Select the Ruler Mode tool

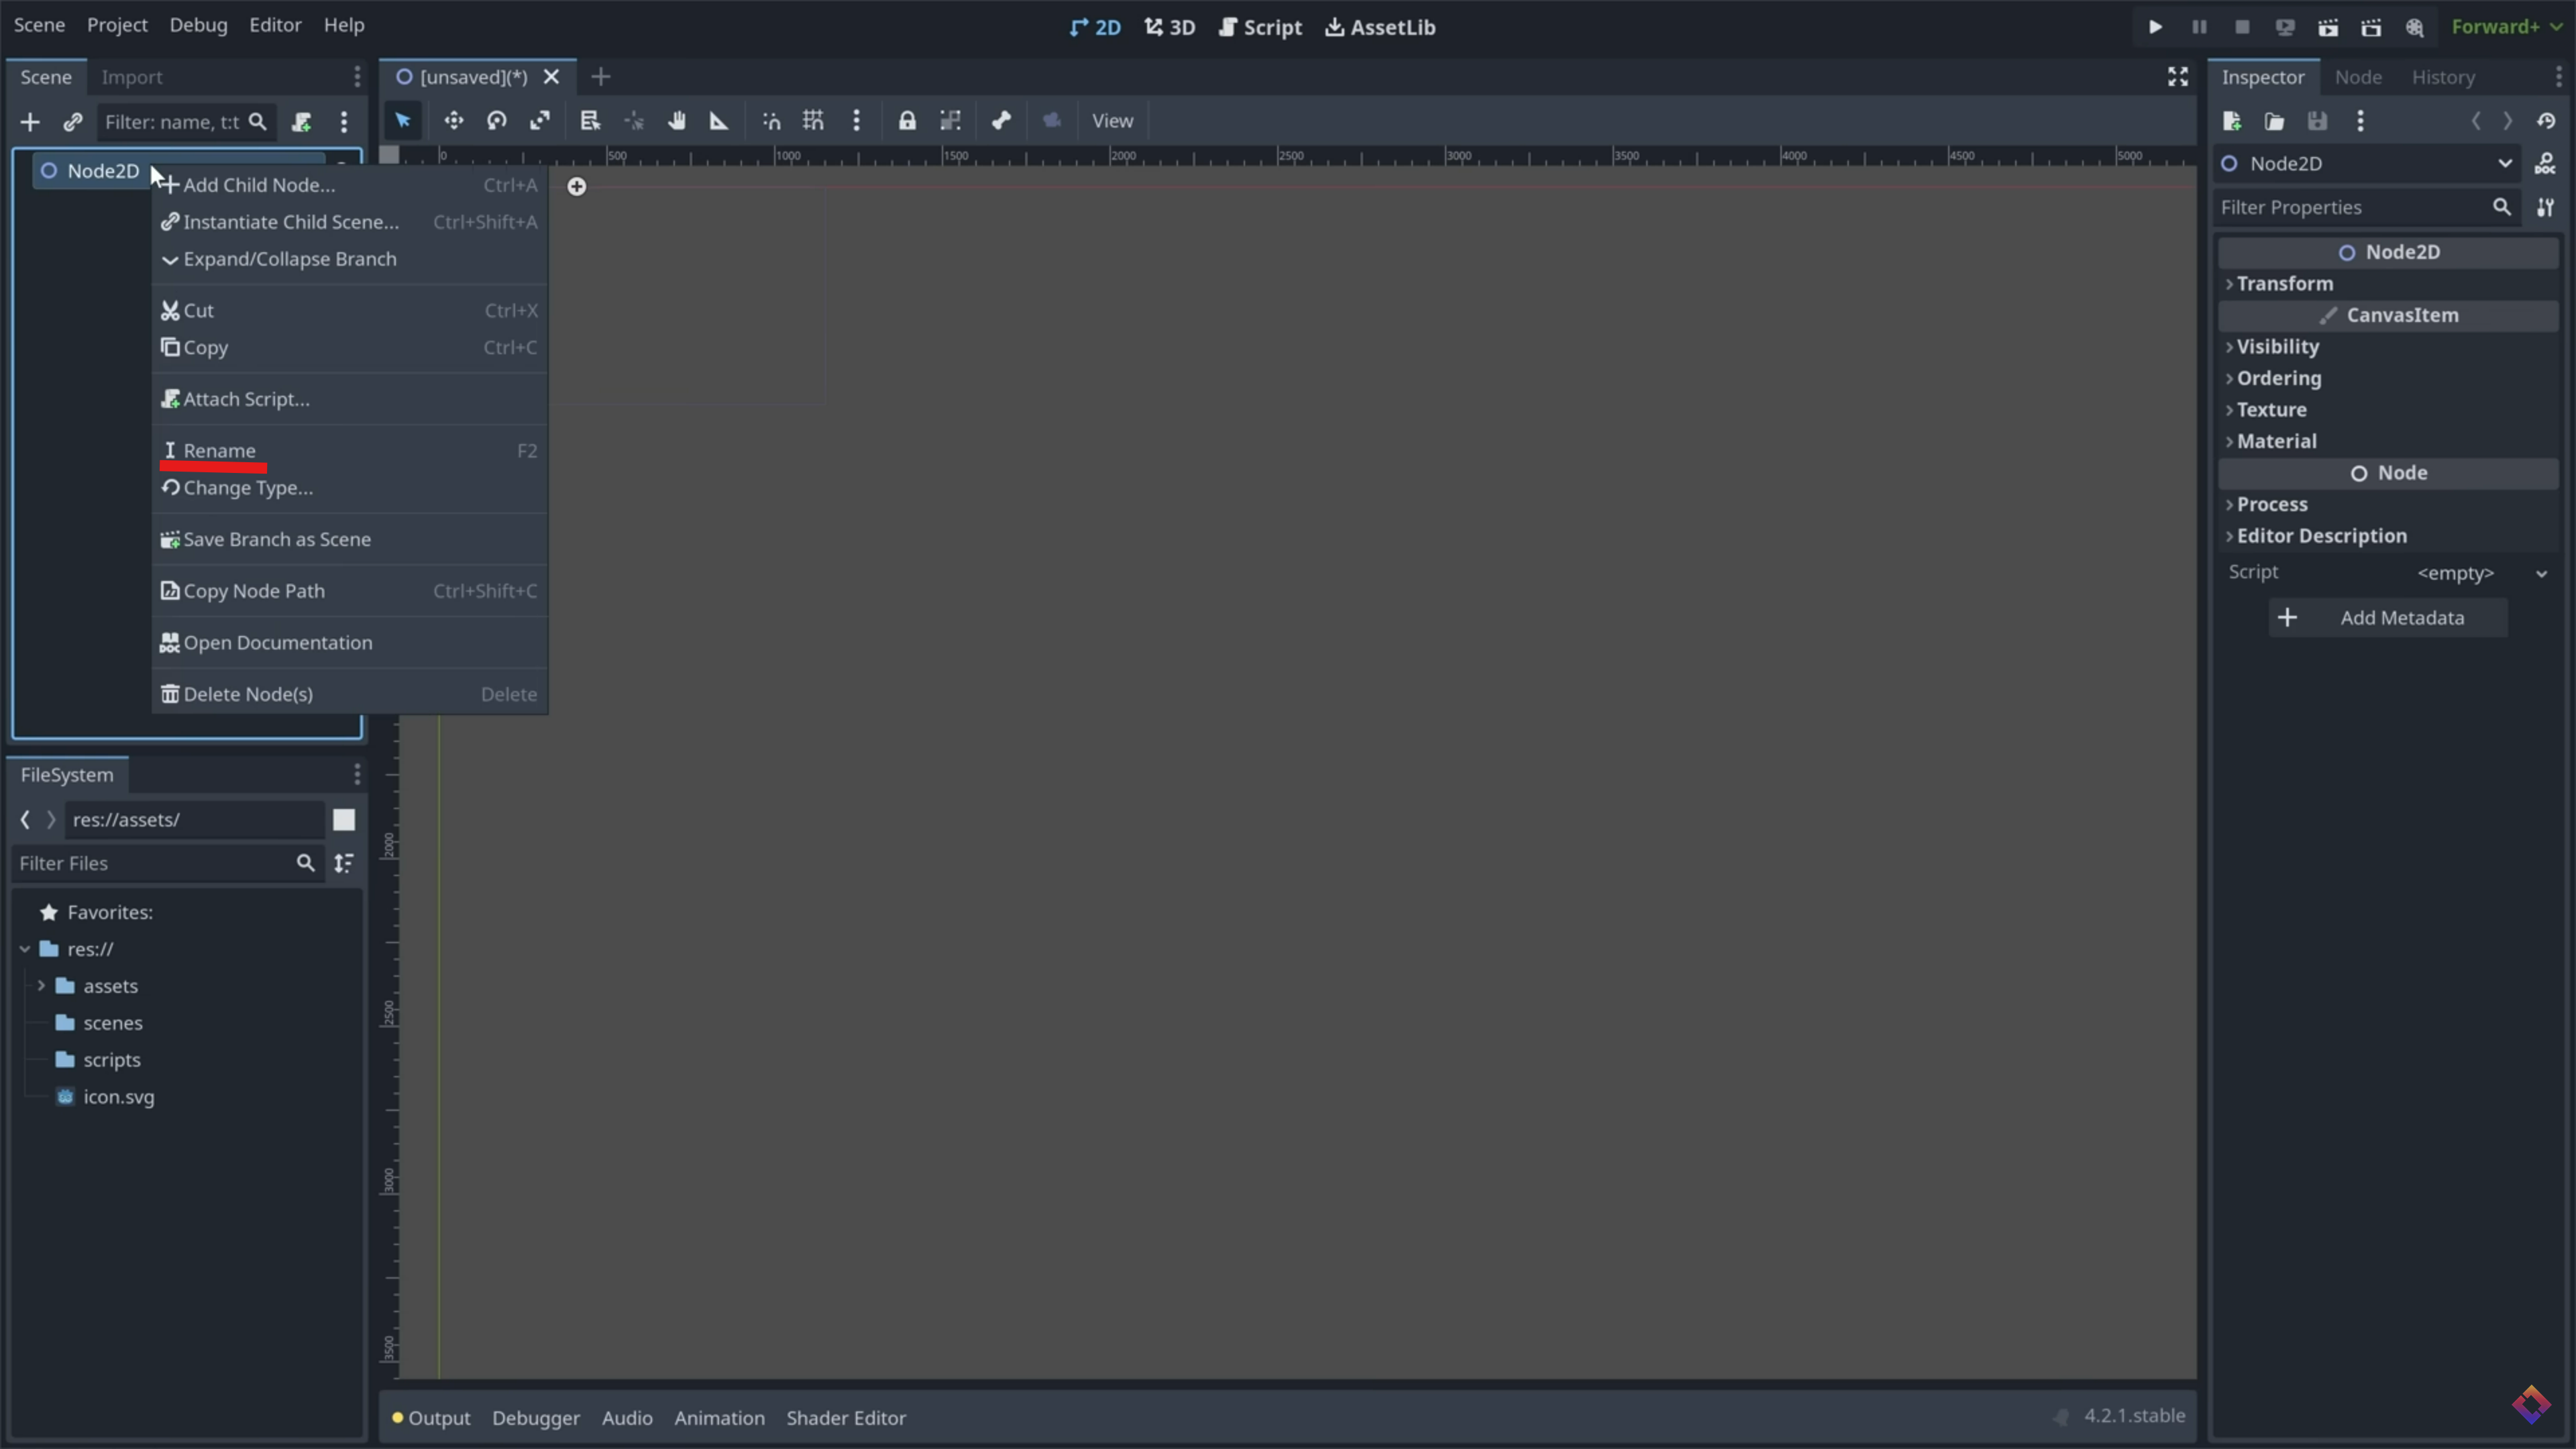click(719, 121)
